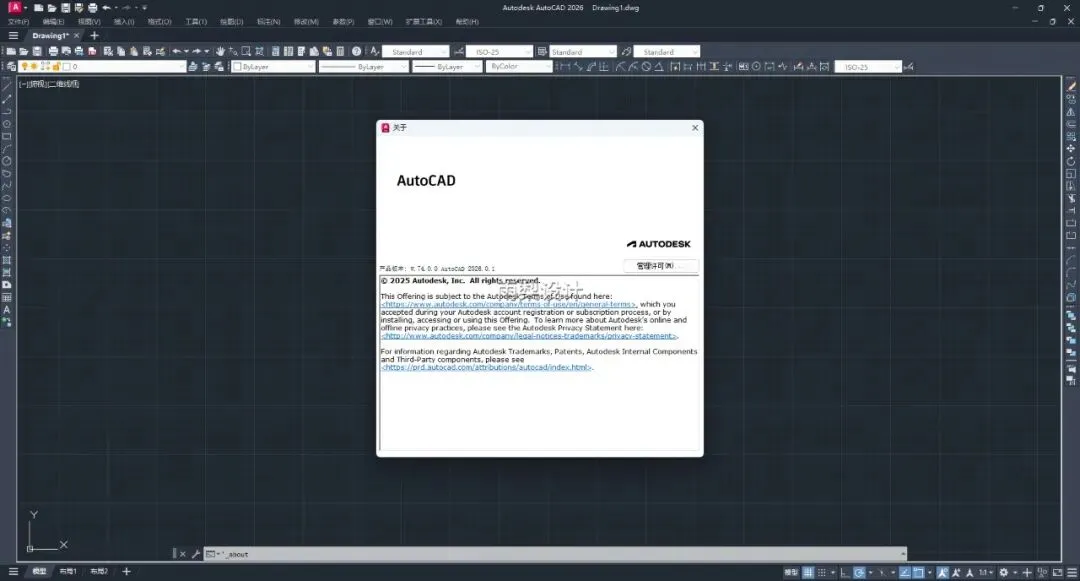The height and width of the screenshot is (581, 1080).
Task: Open the multileader style Standard dropdown
Action: tap(667, 52)
